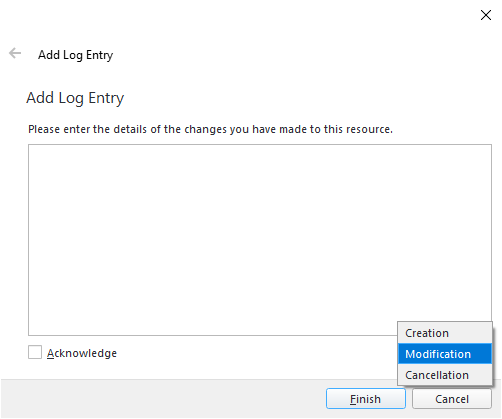Focus the change details text area
The width and height of the screenshot is (502, 419).
(x=260, y=240)
